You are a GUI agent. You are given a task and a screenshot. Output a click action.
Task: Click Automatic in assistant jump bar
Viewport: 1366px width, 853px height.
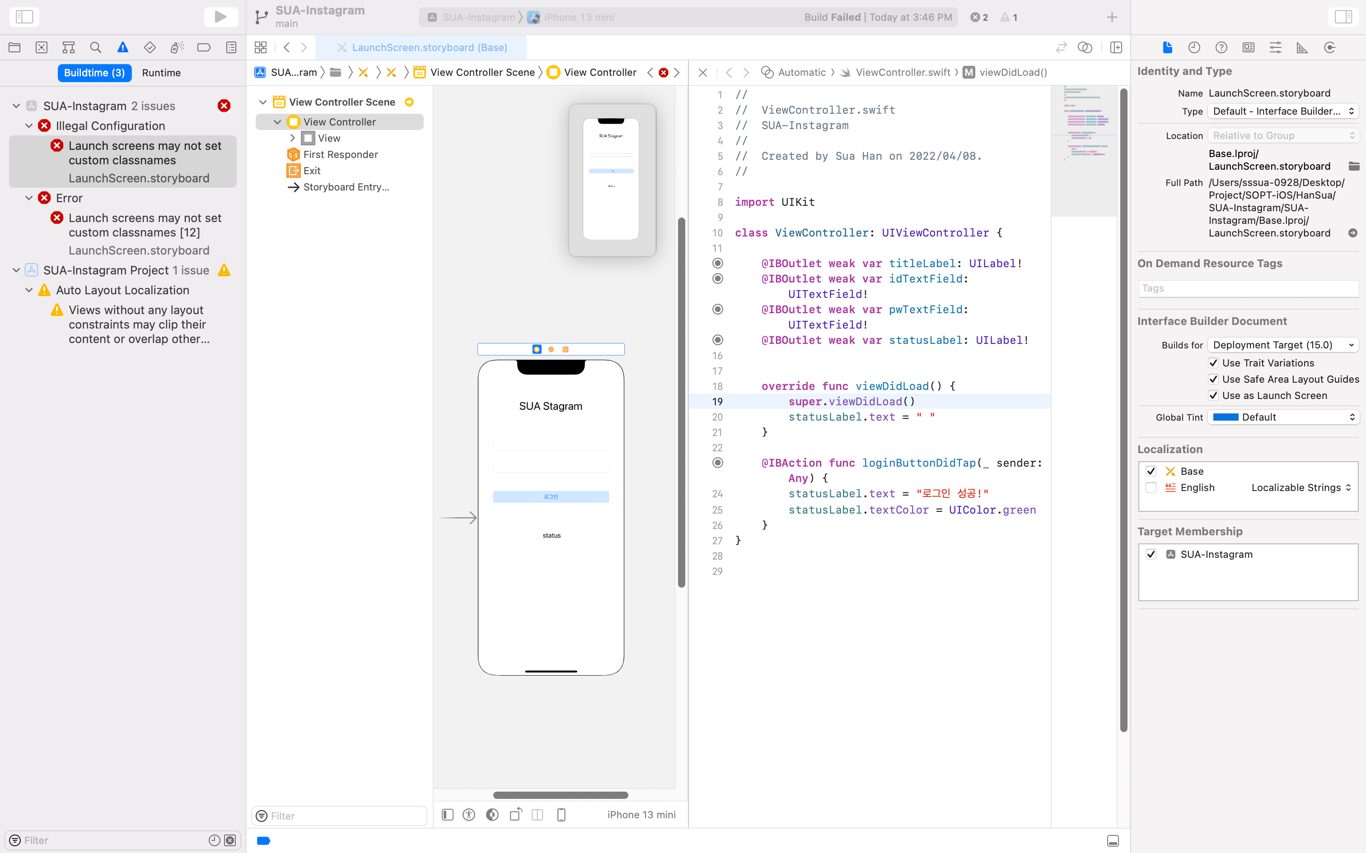click(794, 72)
